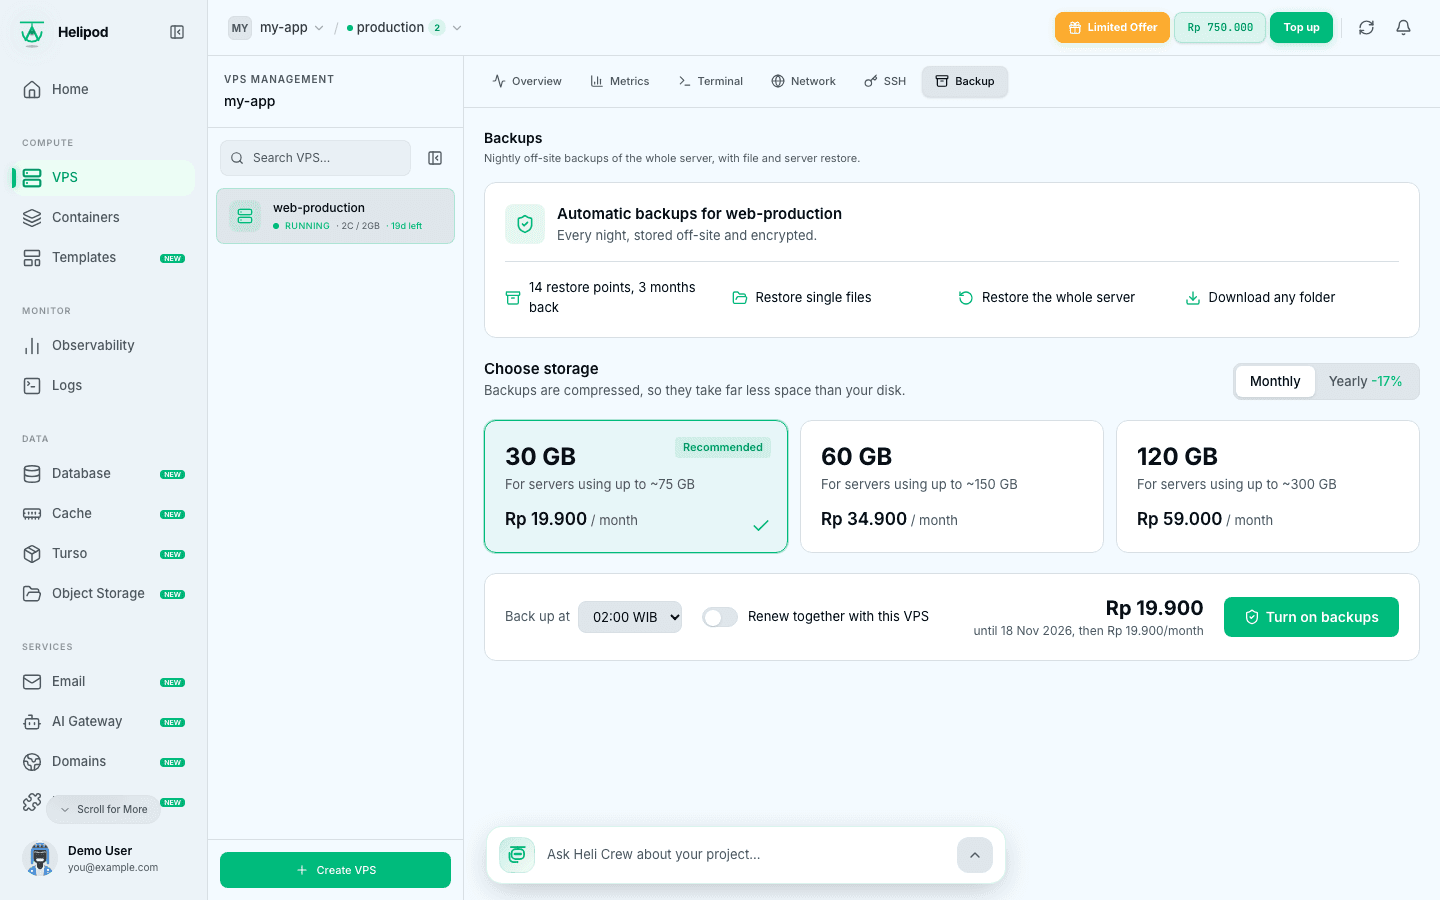Switch to the Overview tab
Viewport: 1440px width, 900px height.
coord(527,82)
